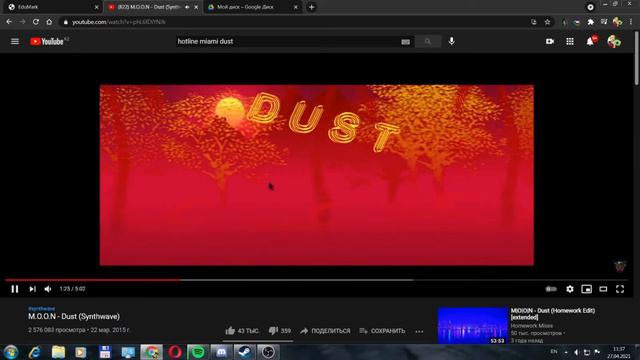The height and width of the screenshot is (360, 640).
Task: Enable miniplayer mode
Action: pyautogui.click(x=587, y=289)
